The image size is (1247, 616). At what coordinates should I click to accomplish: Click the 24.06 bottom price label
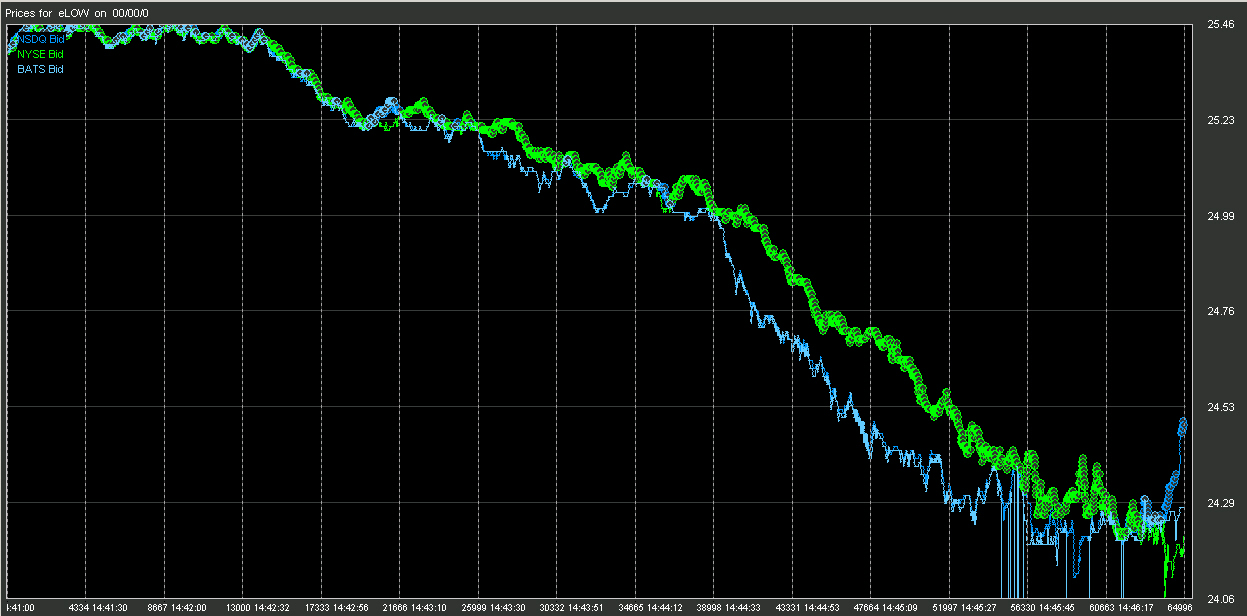click(x=1220, y=599)
